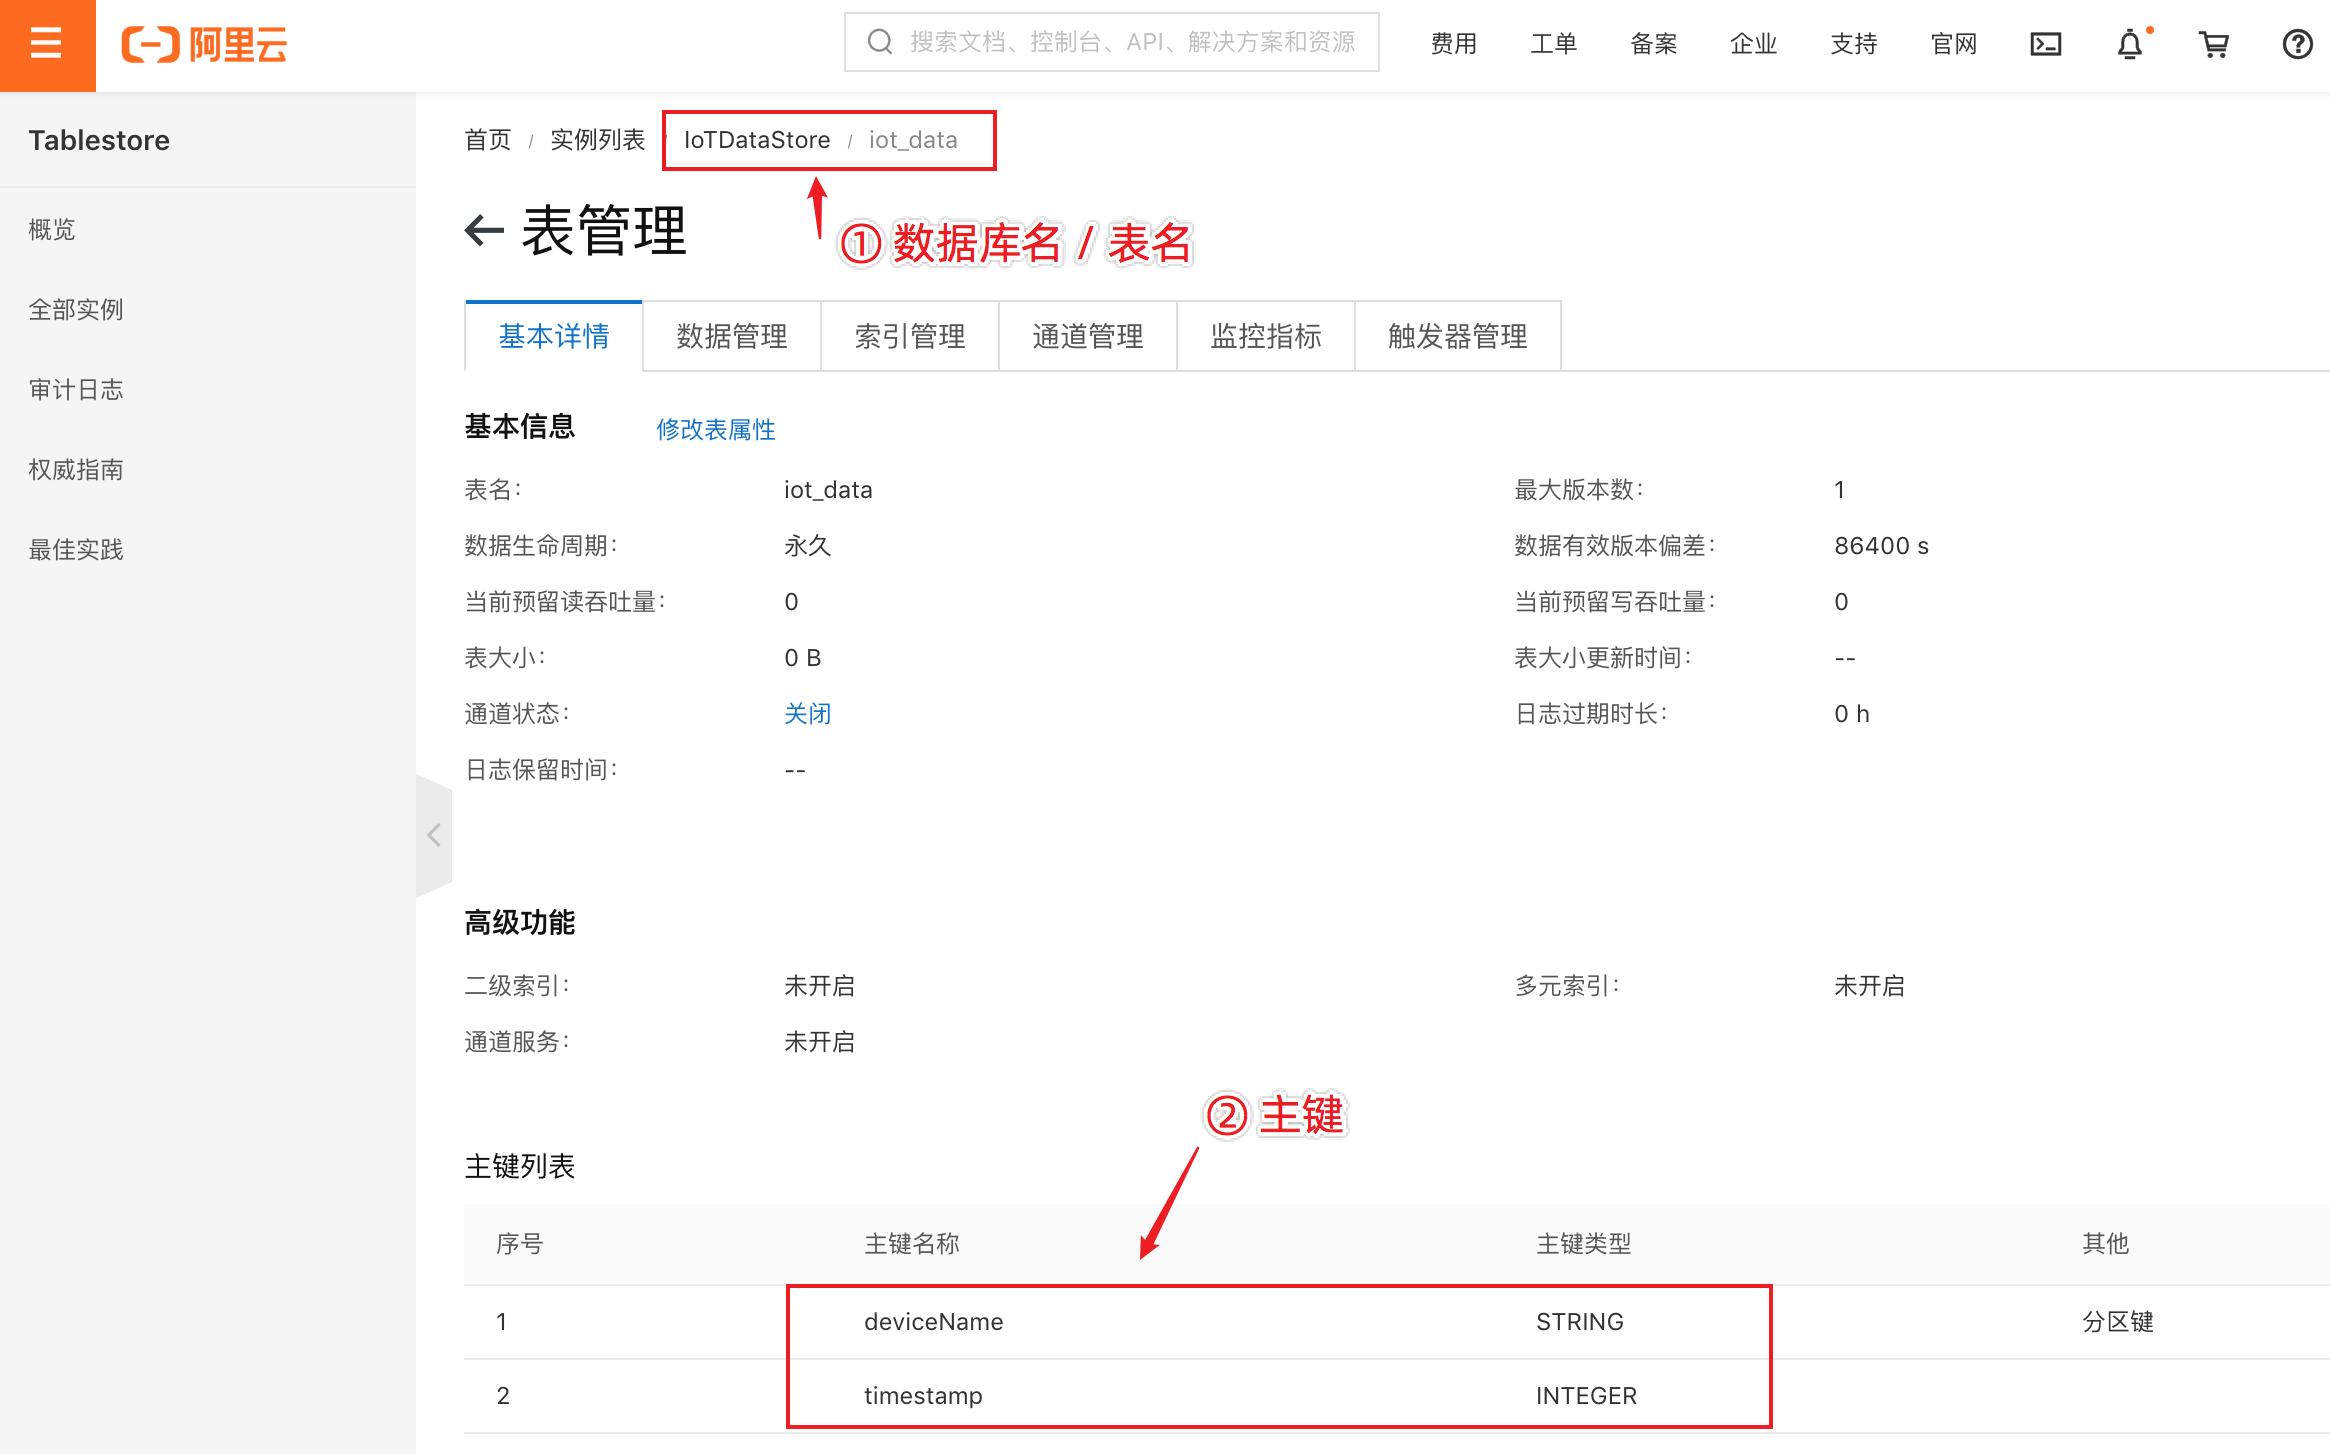Click the help question mark icon
Viewport: 2330px width, 1454px height.
(x=2297, y=44)
